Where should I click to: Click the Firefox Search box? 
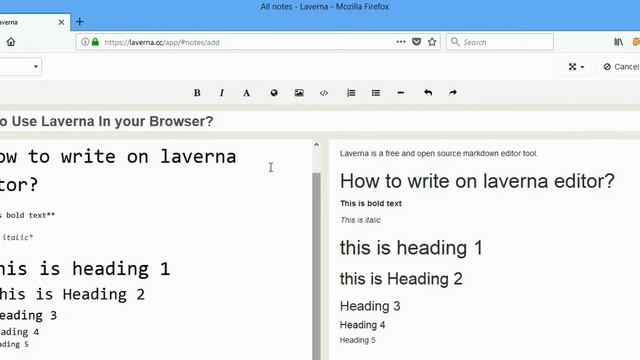pyautogui.click(x=500, y=42)
